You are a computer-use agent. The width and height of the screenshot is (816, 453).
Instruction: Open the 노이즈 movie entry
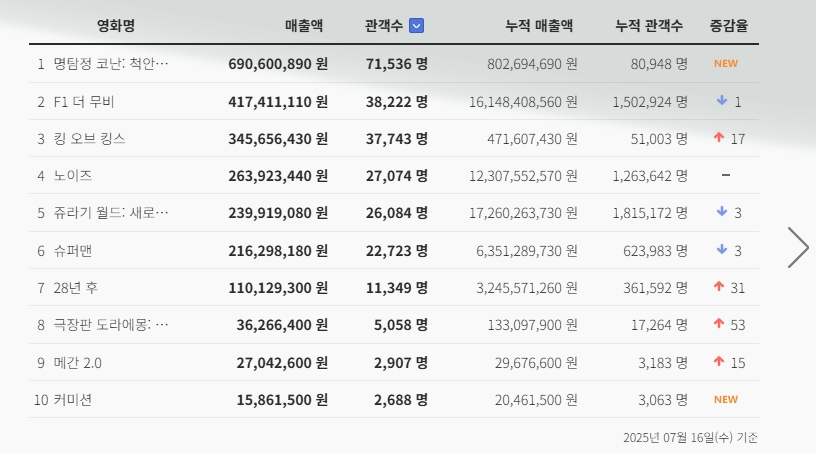point(71,176)
